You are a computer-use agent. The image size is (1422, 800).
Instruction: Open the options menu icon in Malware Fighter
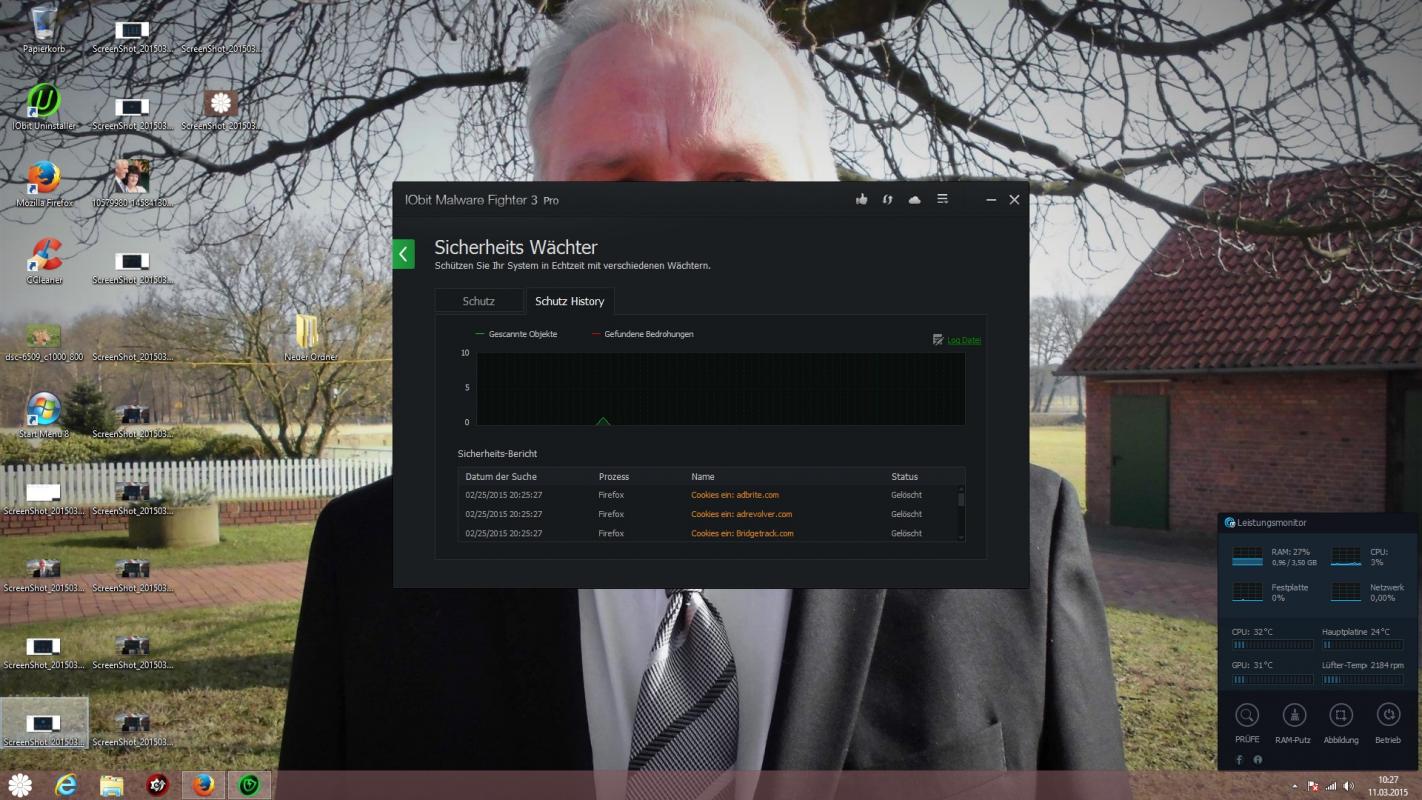coord(942,200)
